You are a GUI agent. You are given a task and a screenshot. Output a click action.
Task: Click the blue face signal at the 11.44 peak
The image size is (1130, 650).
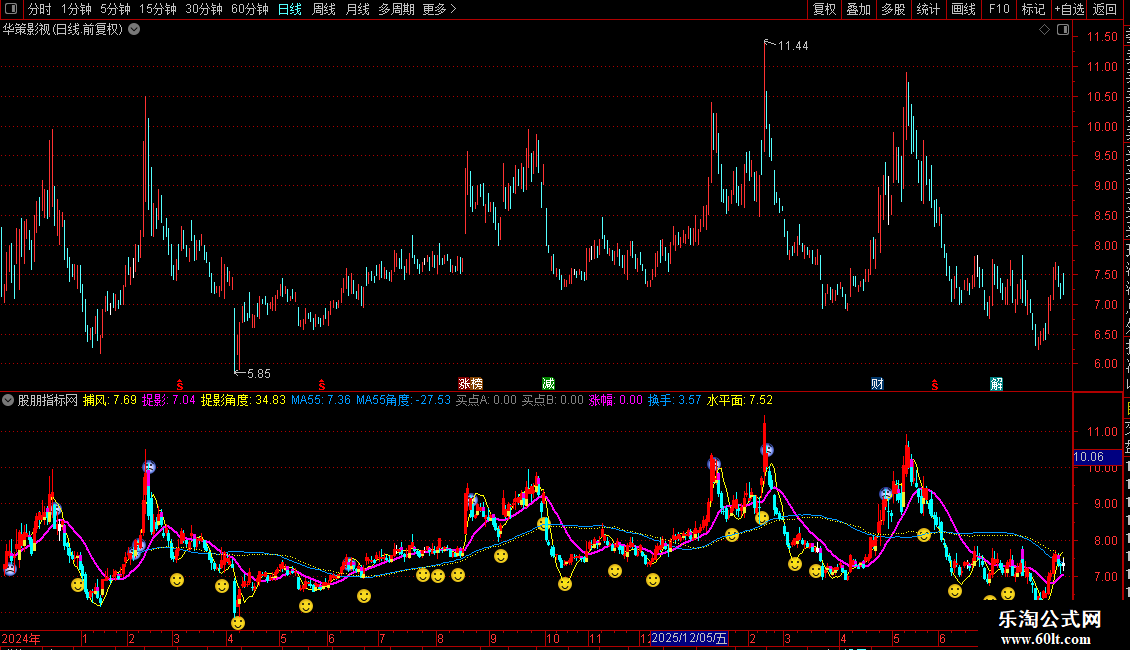click(x=768, y=450)
